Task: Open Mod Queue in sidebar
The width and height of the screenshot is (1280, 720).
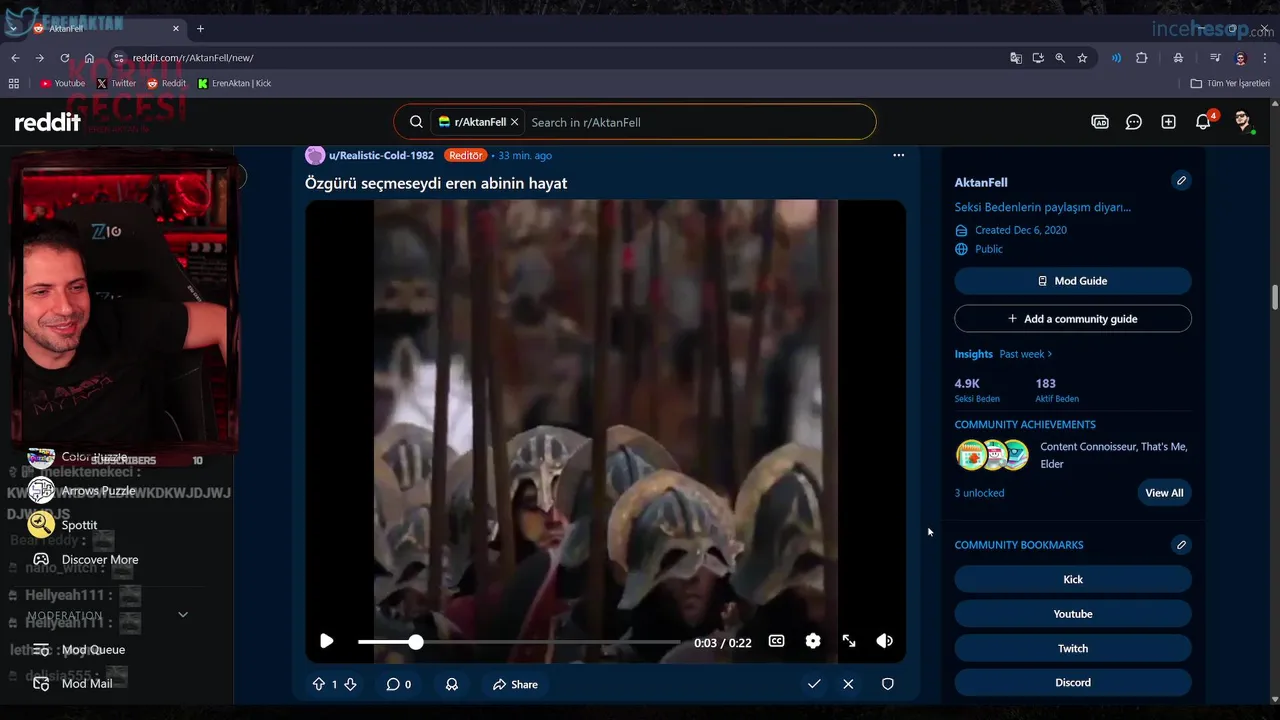Action: pyautogui.click(x=93, y=650)
